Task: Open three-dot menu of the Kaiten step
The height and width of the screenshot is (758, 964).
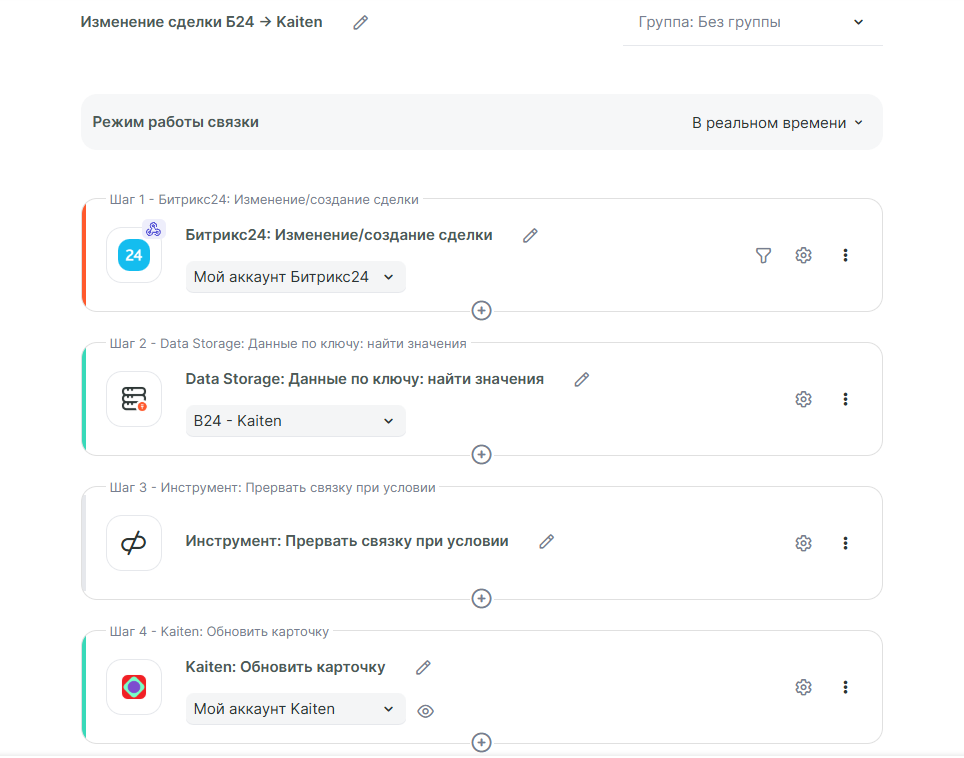Action: [845, 687]
